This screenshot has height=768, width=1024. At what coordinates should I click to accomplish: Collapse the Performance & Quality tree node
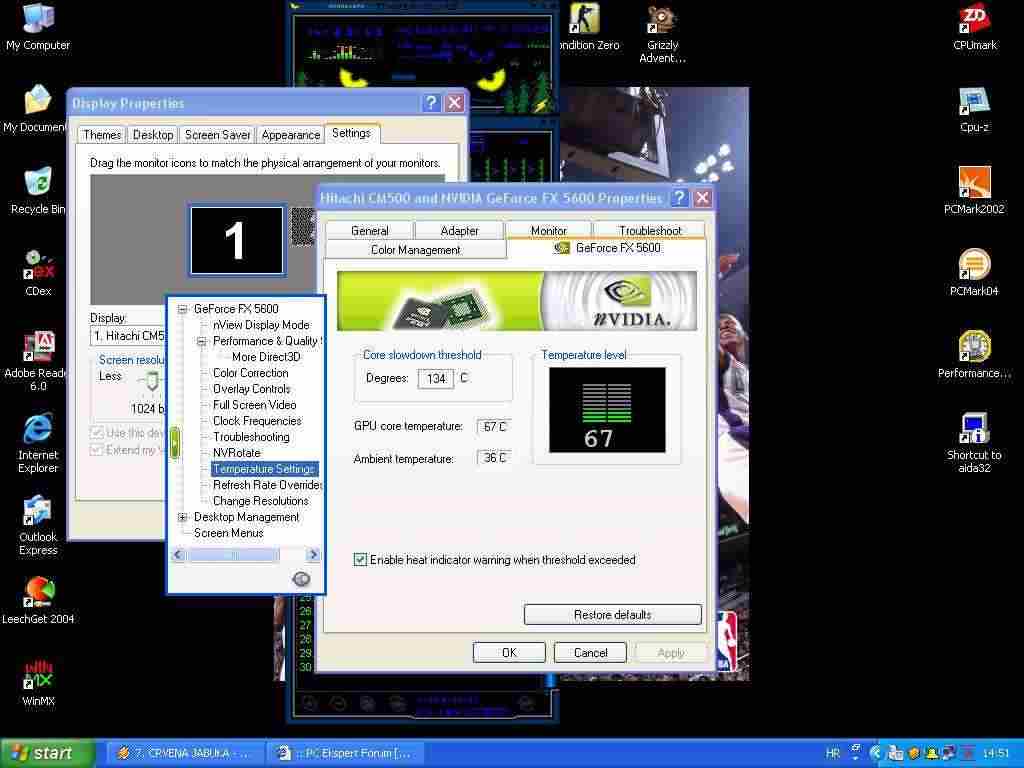click(x=201, y=341)
